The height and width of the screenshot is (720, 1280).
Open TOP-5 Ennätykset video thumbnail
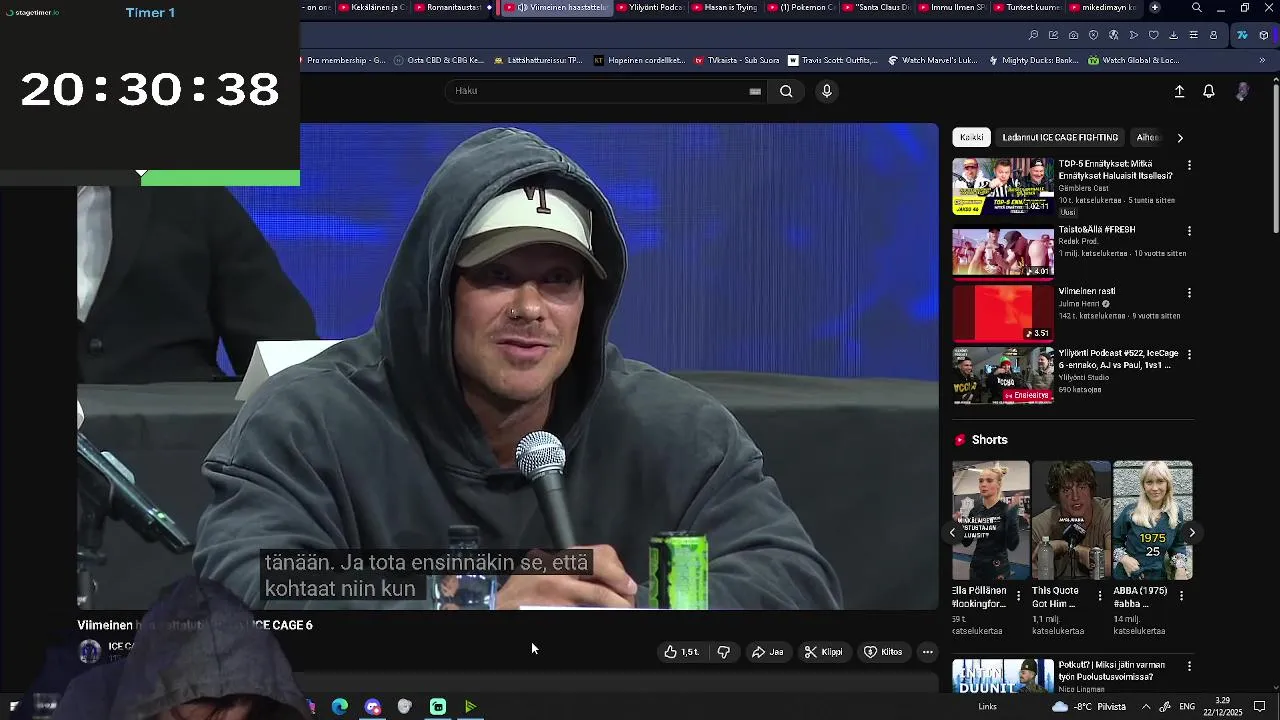click(x=1003, y=187)
